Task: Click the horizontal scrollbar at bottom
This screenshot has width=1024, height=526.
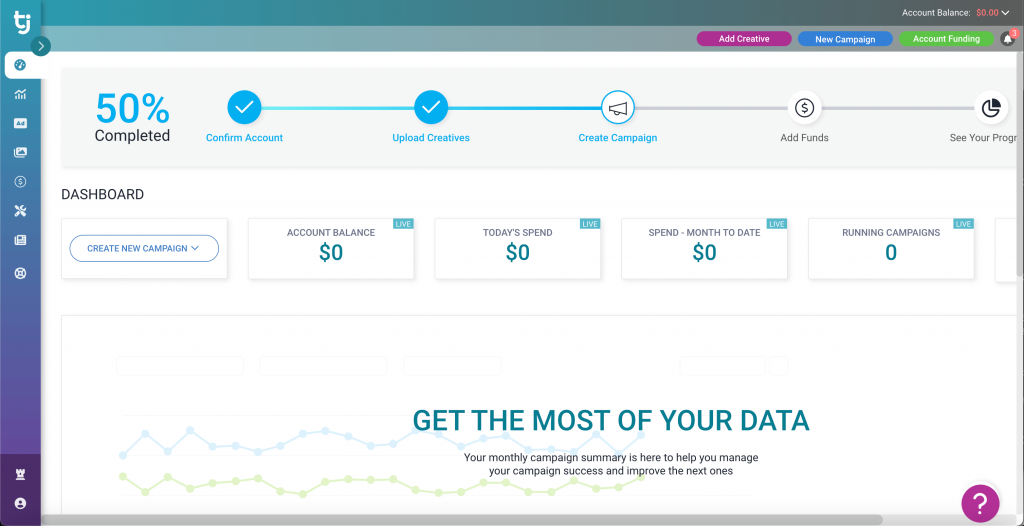Action: 462,520
